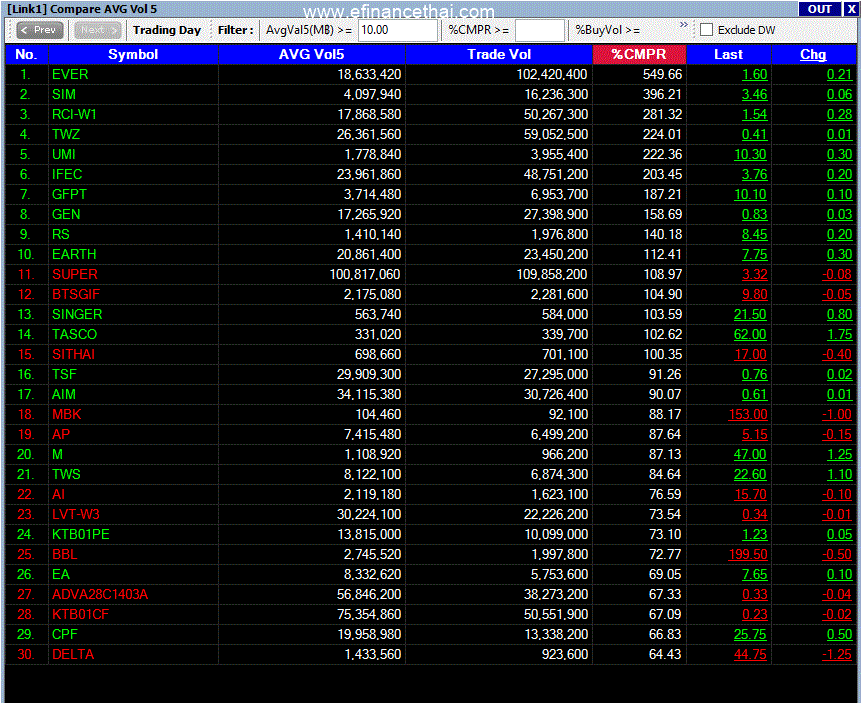Click SINGER change value 0.80
The height and width of the screenshot is (703, 862).
(839, 314)
